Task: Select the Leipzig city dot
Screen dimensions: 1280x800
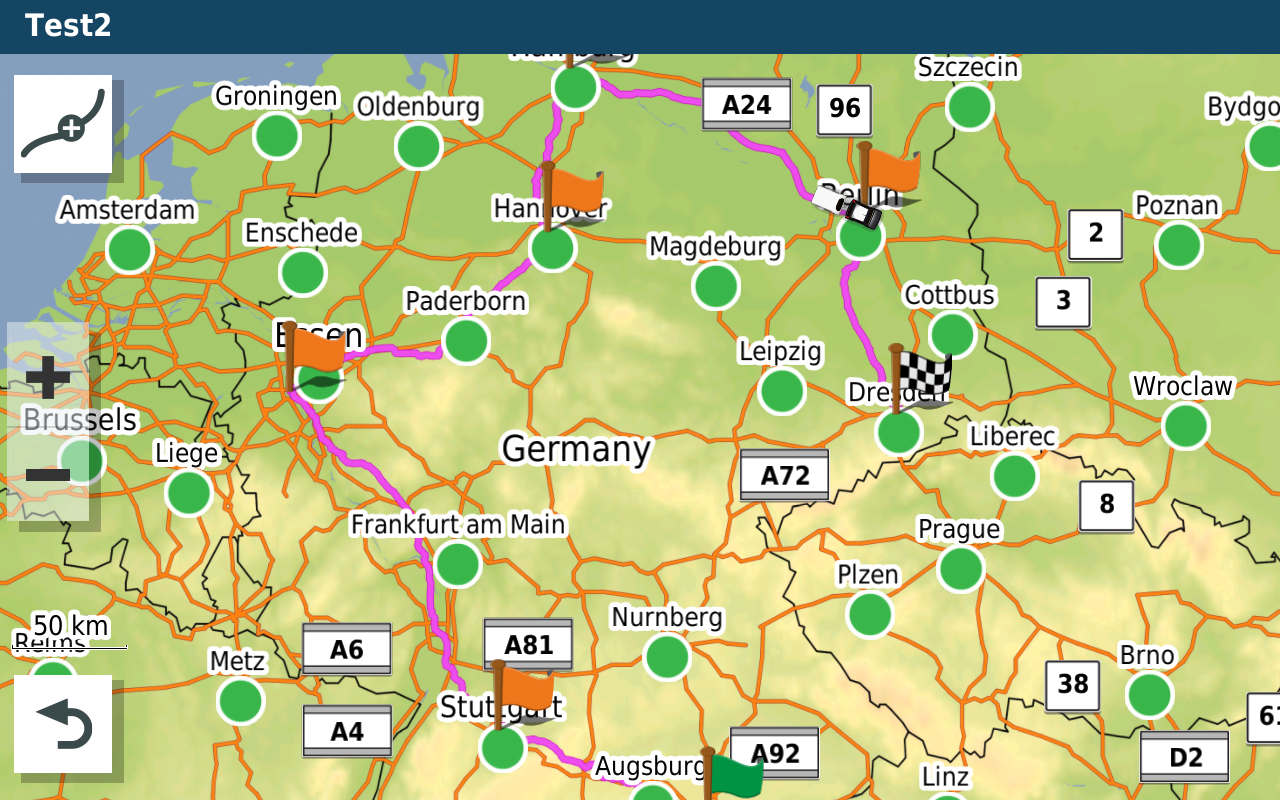Action: click(782, 391)
